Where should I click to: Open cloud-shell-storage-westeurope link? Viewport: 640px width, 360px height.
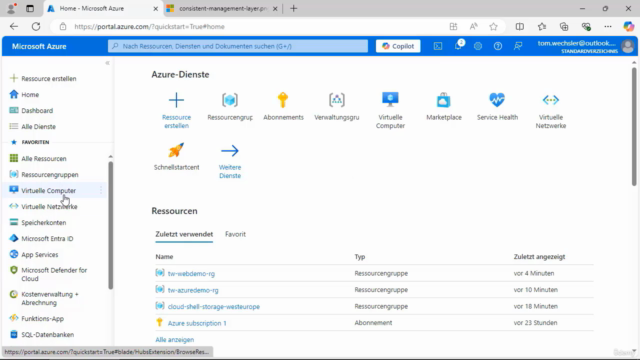pyautogui.click(x=213, y=307)
